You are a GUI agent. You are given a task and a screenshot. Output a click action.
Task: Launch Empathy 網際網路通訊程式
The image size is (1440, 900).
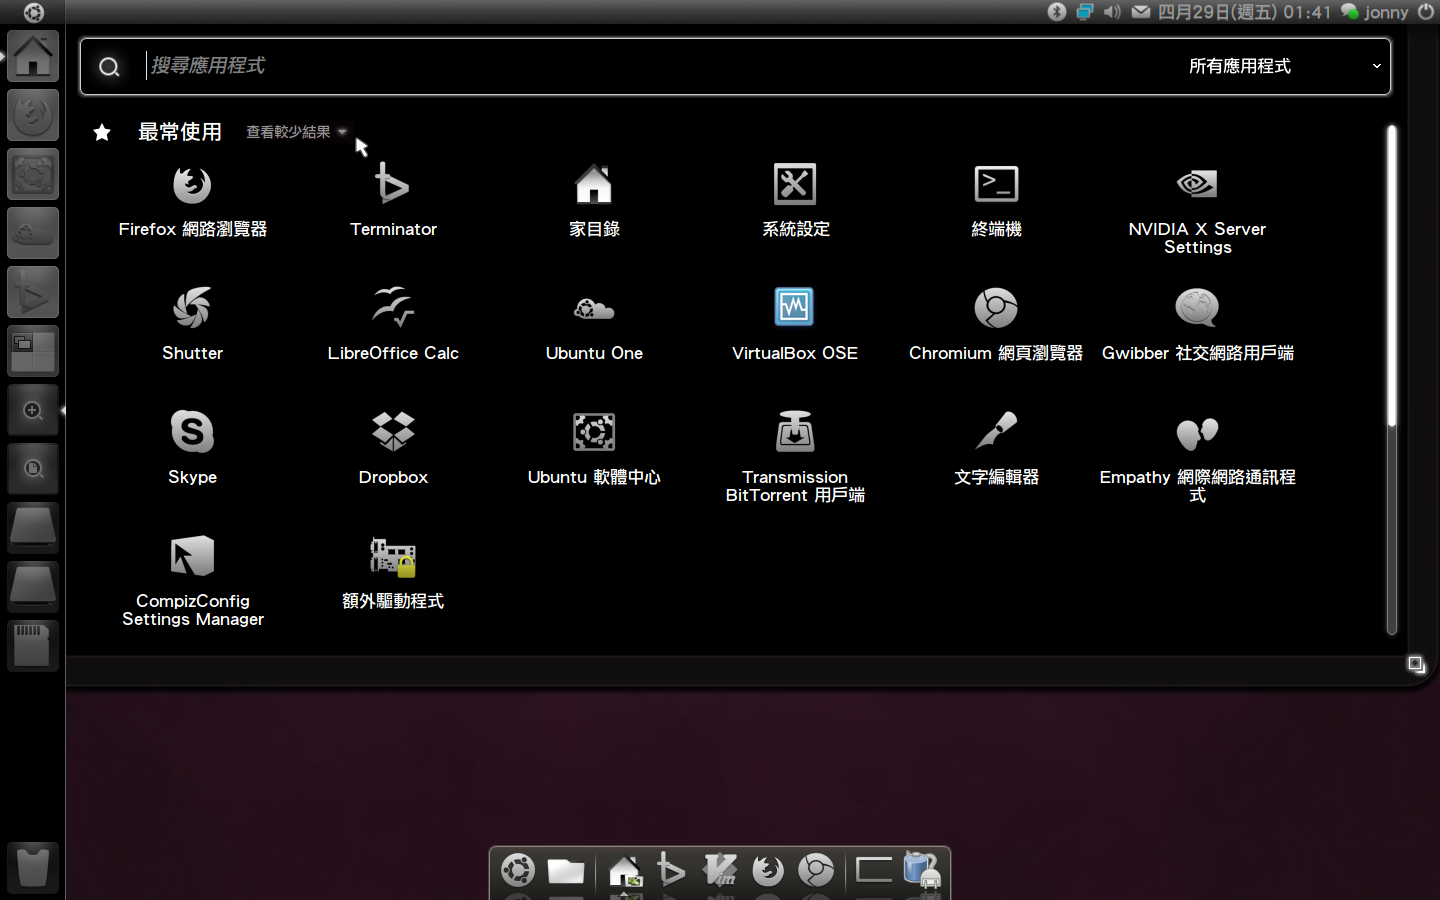pyautogui.click(x=1197, y=458)
